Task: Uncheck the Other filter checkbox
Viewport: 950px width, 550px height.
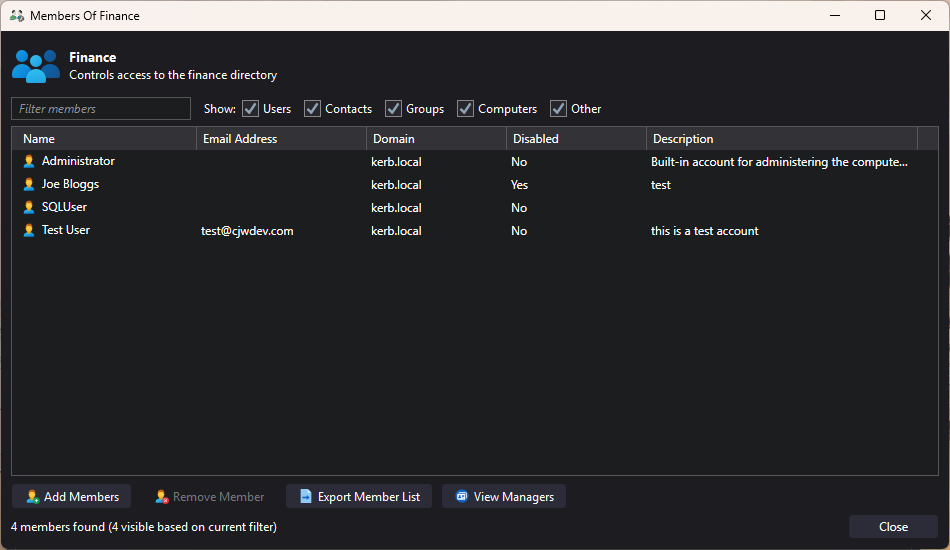Action: point(558,109)
